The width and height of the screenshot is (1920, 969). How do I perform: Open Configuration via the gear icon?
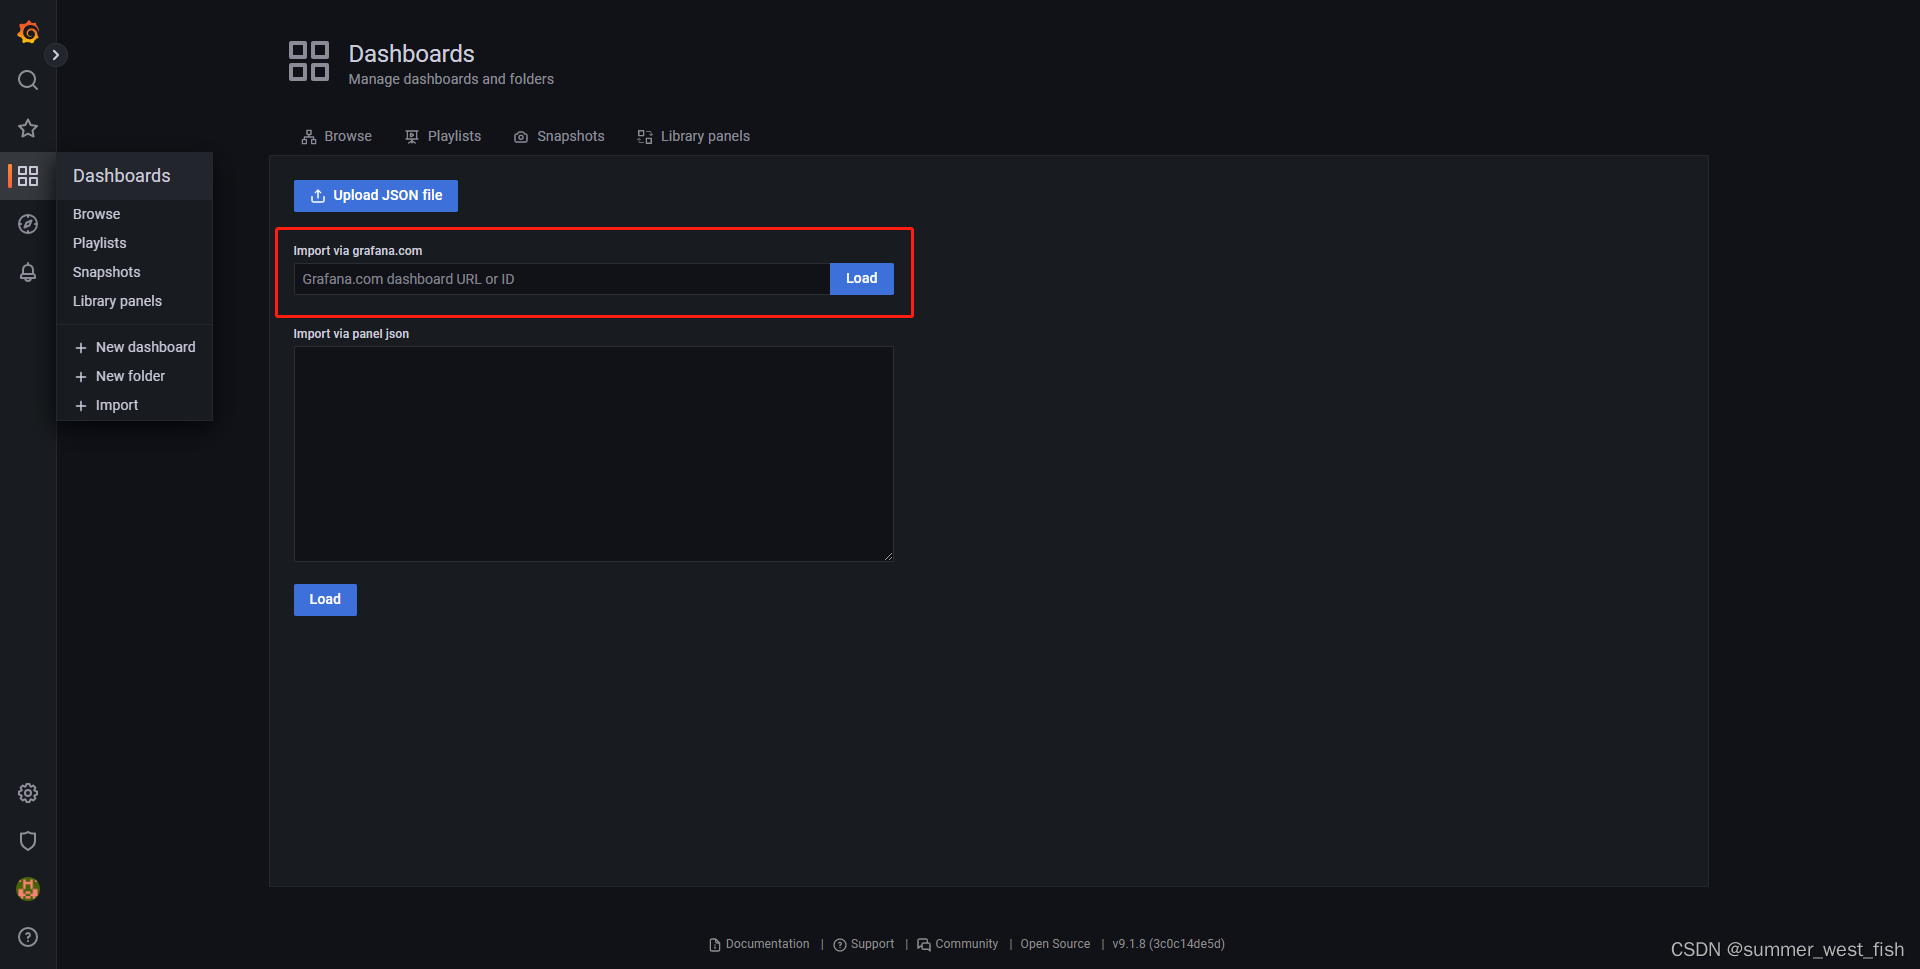(27, 793)
